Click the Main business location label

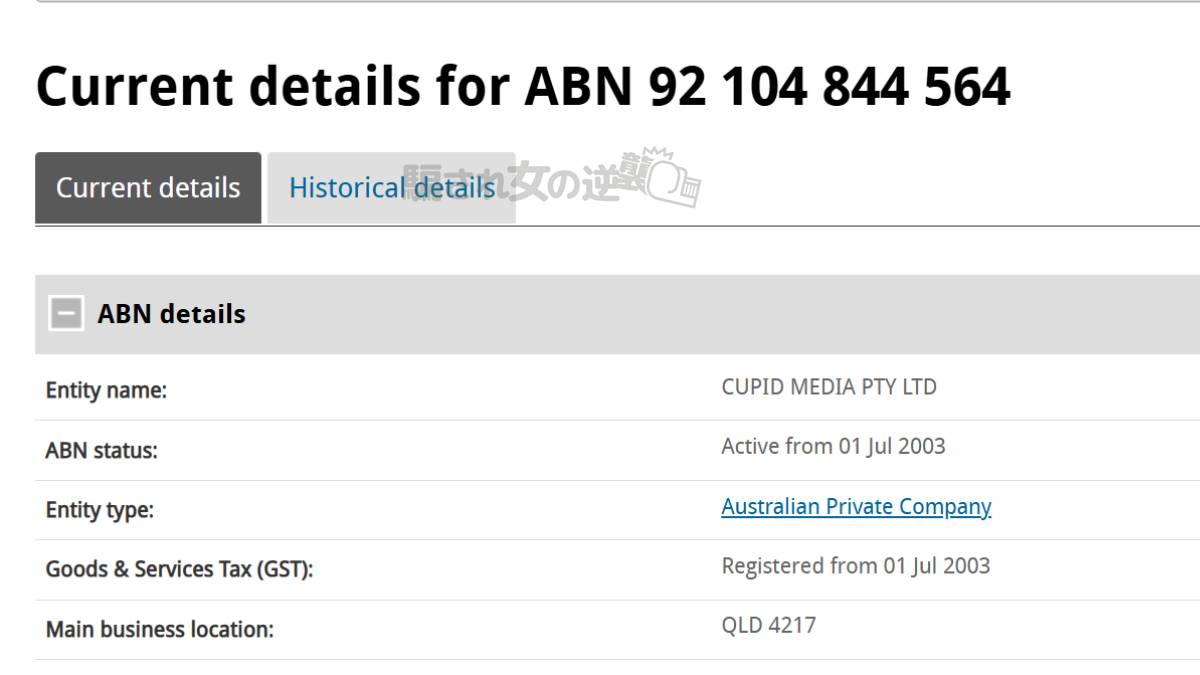160,630
